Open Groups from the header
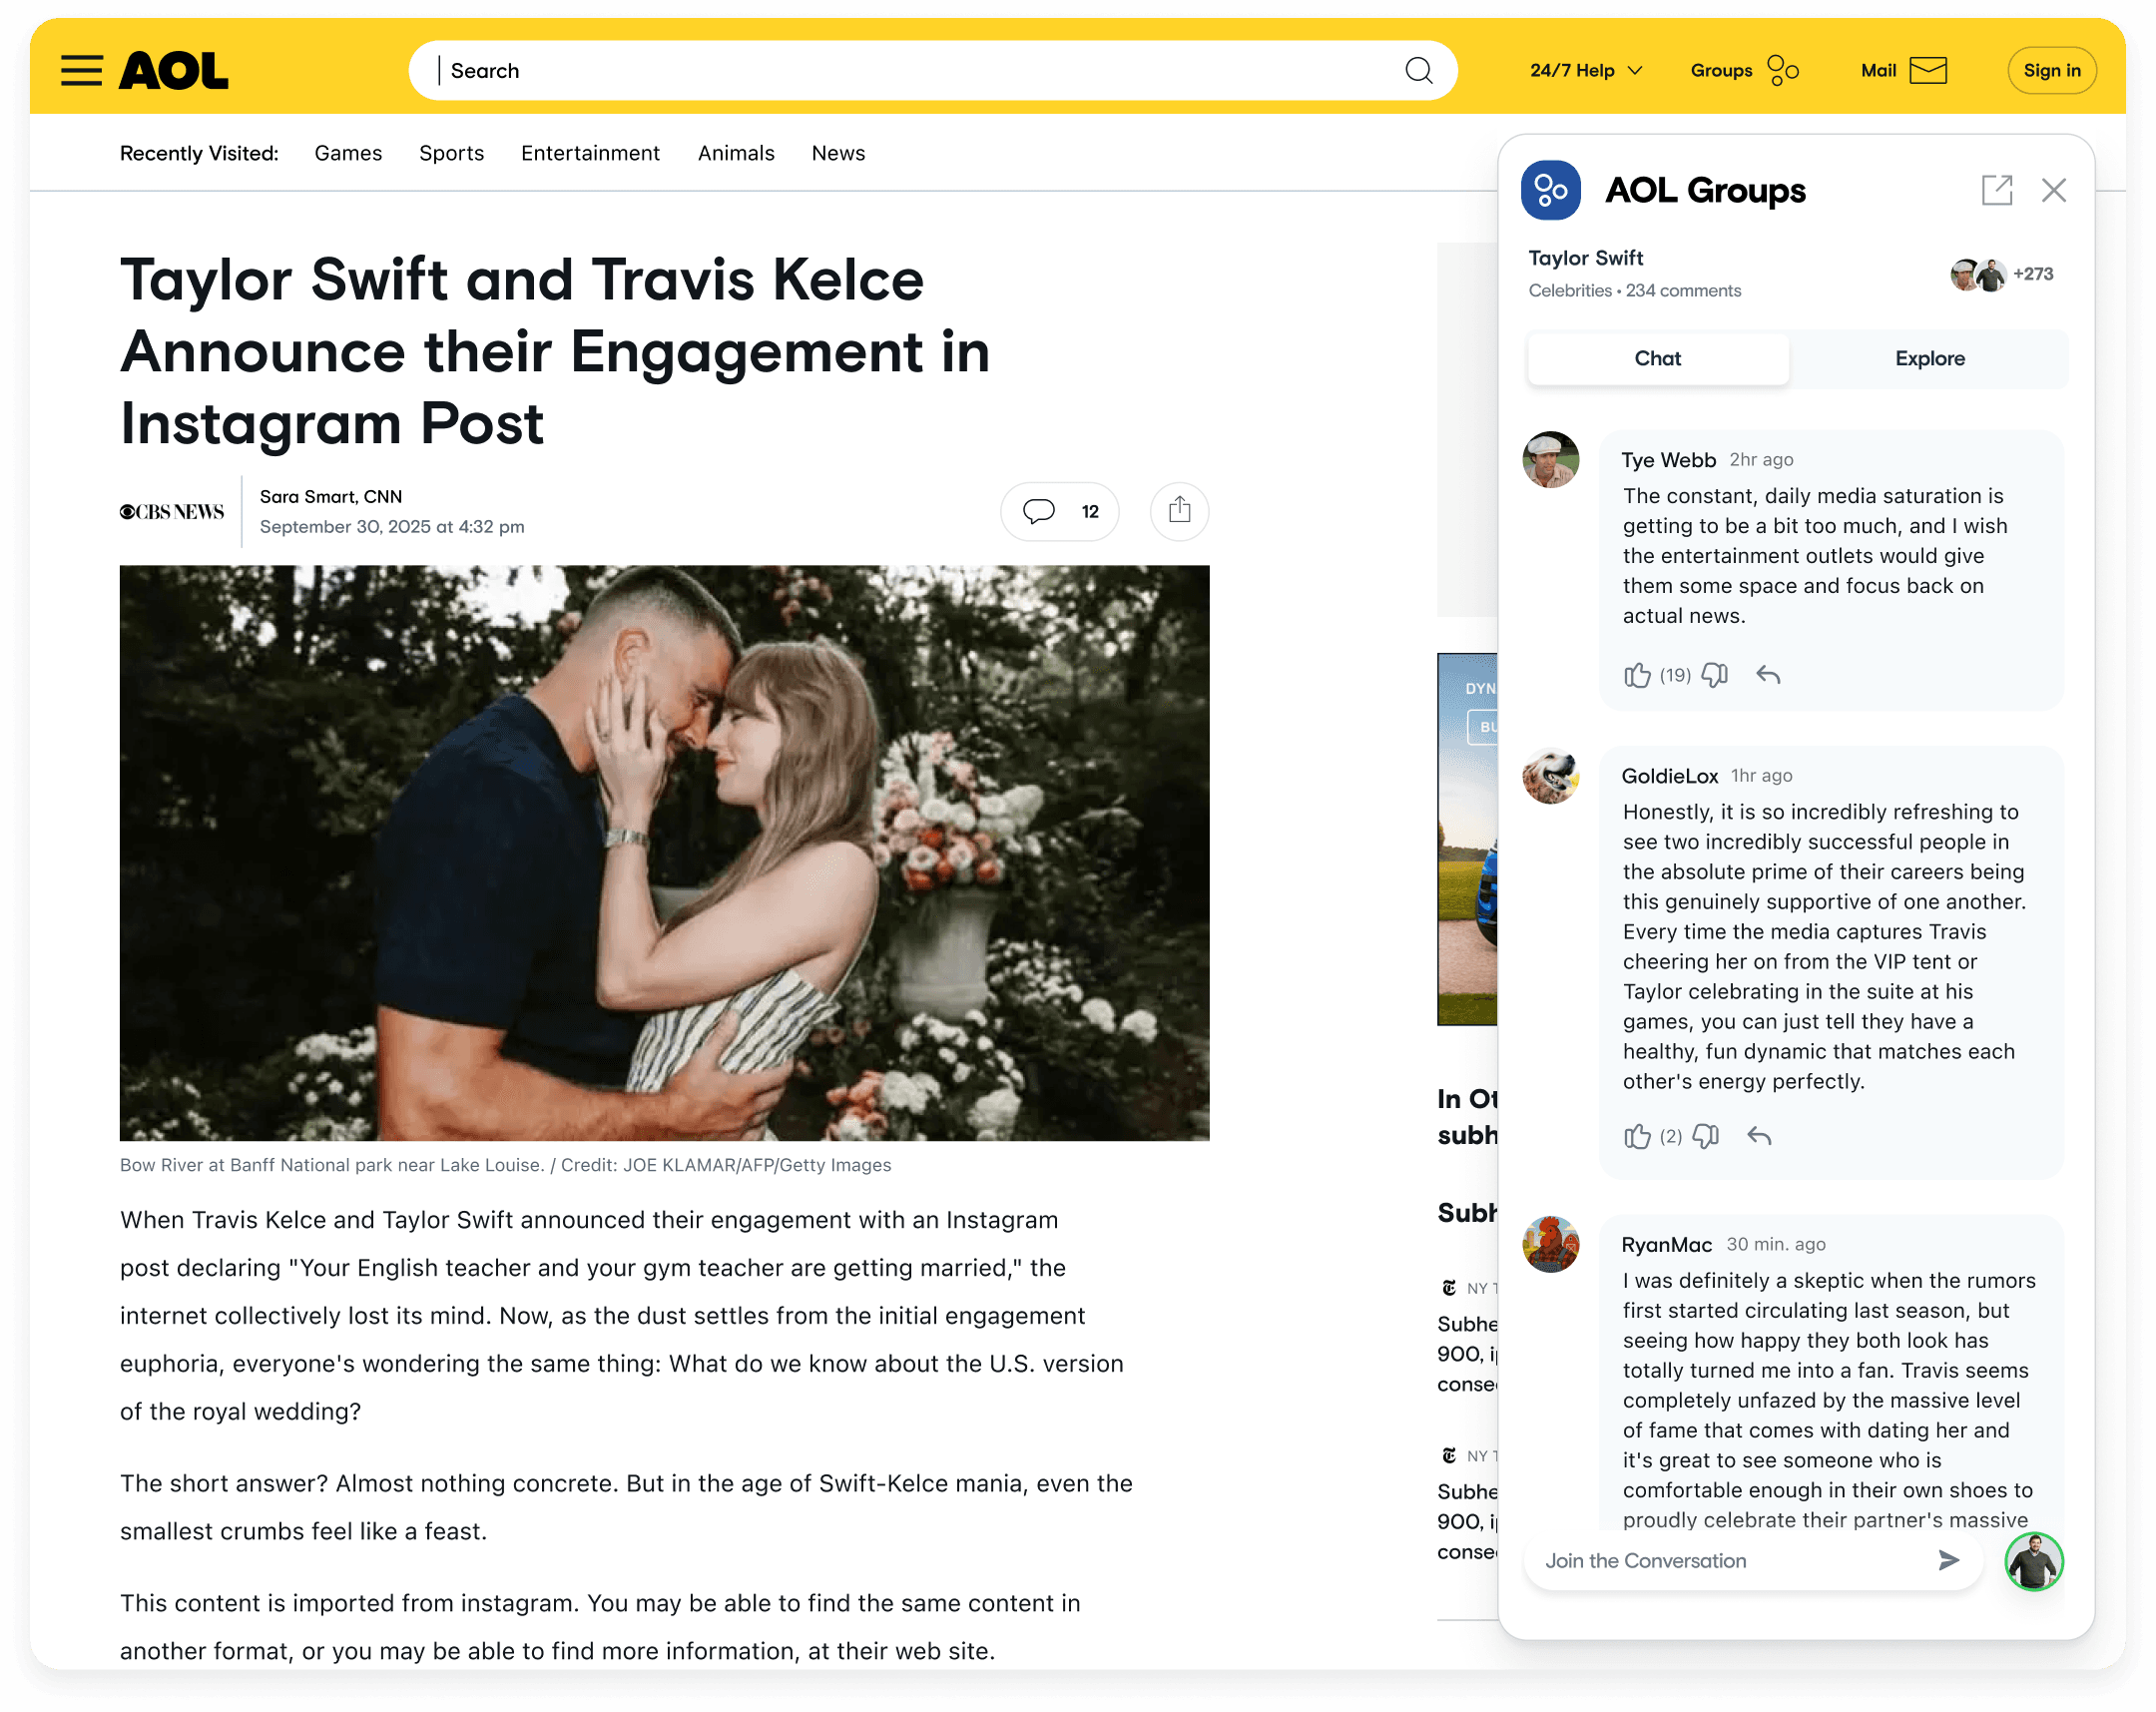 [1745, 71]
